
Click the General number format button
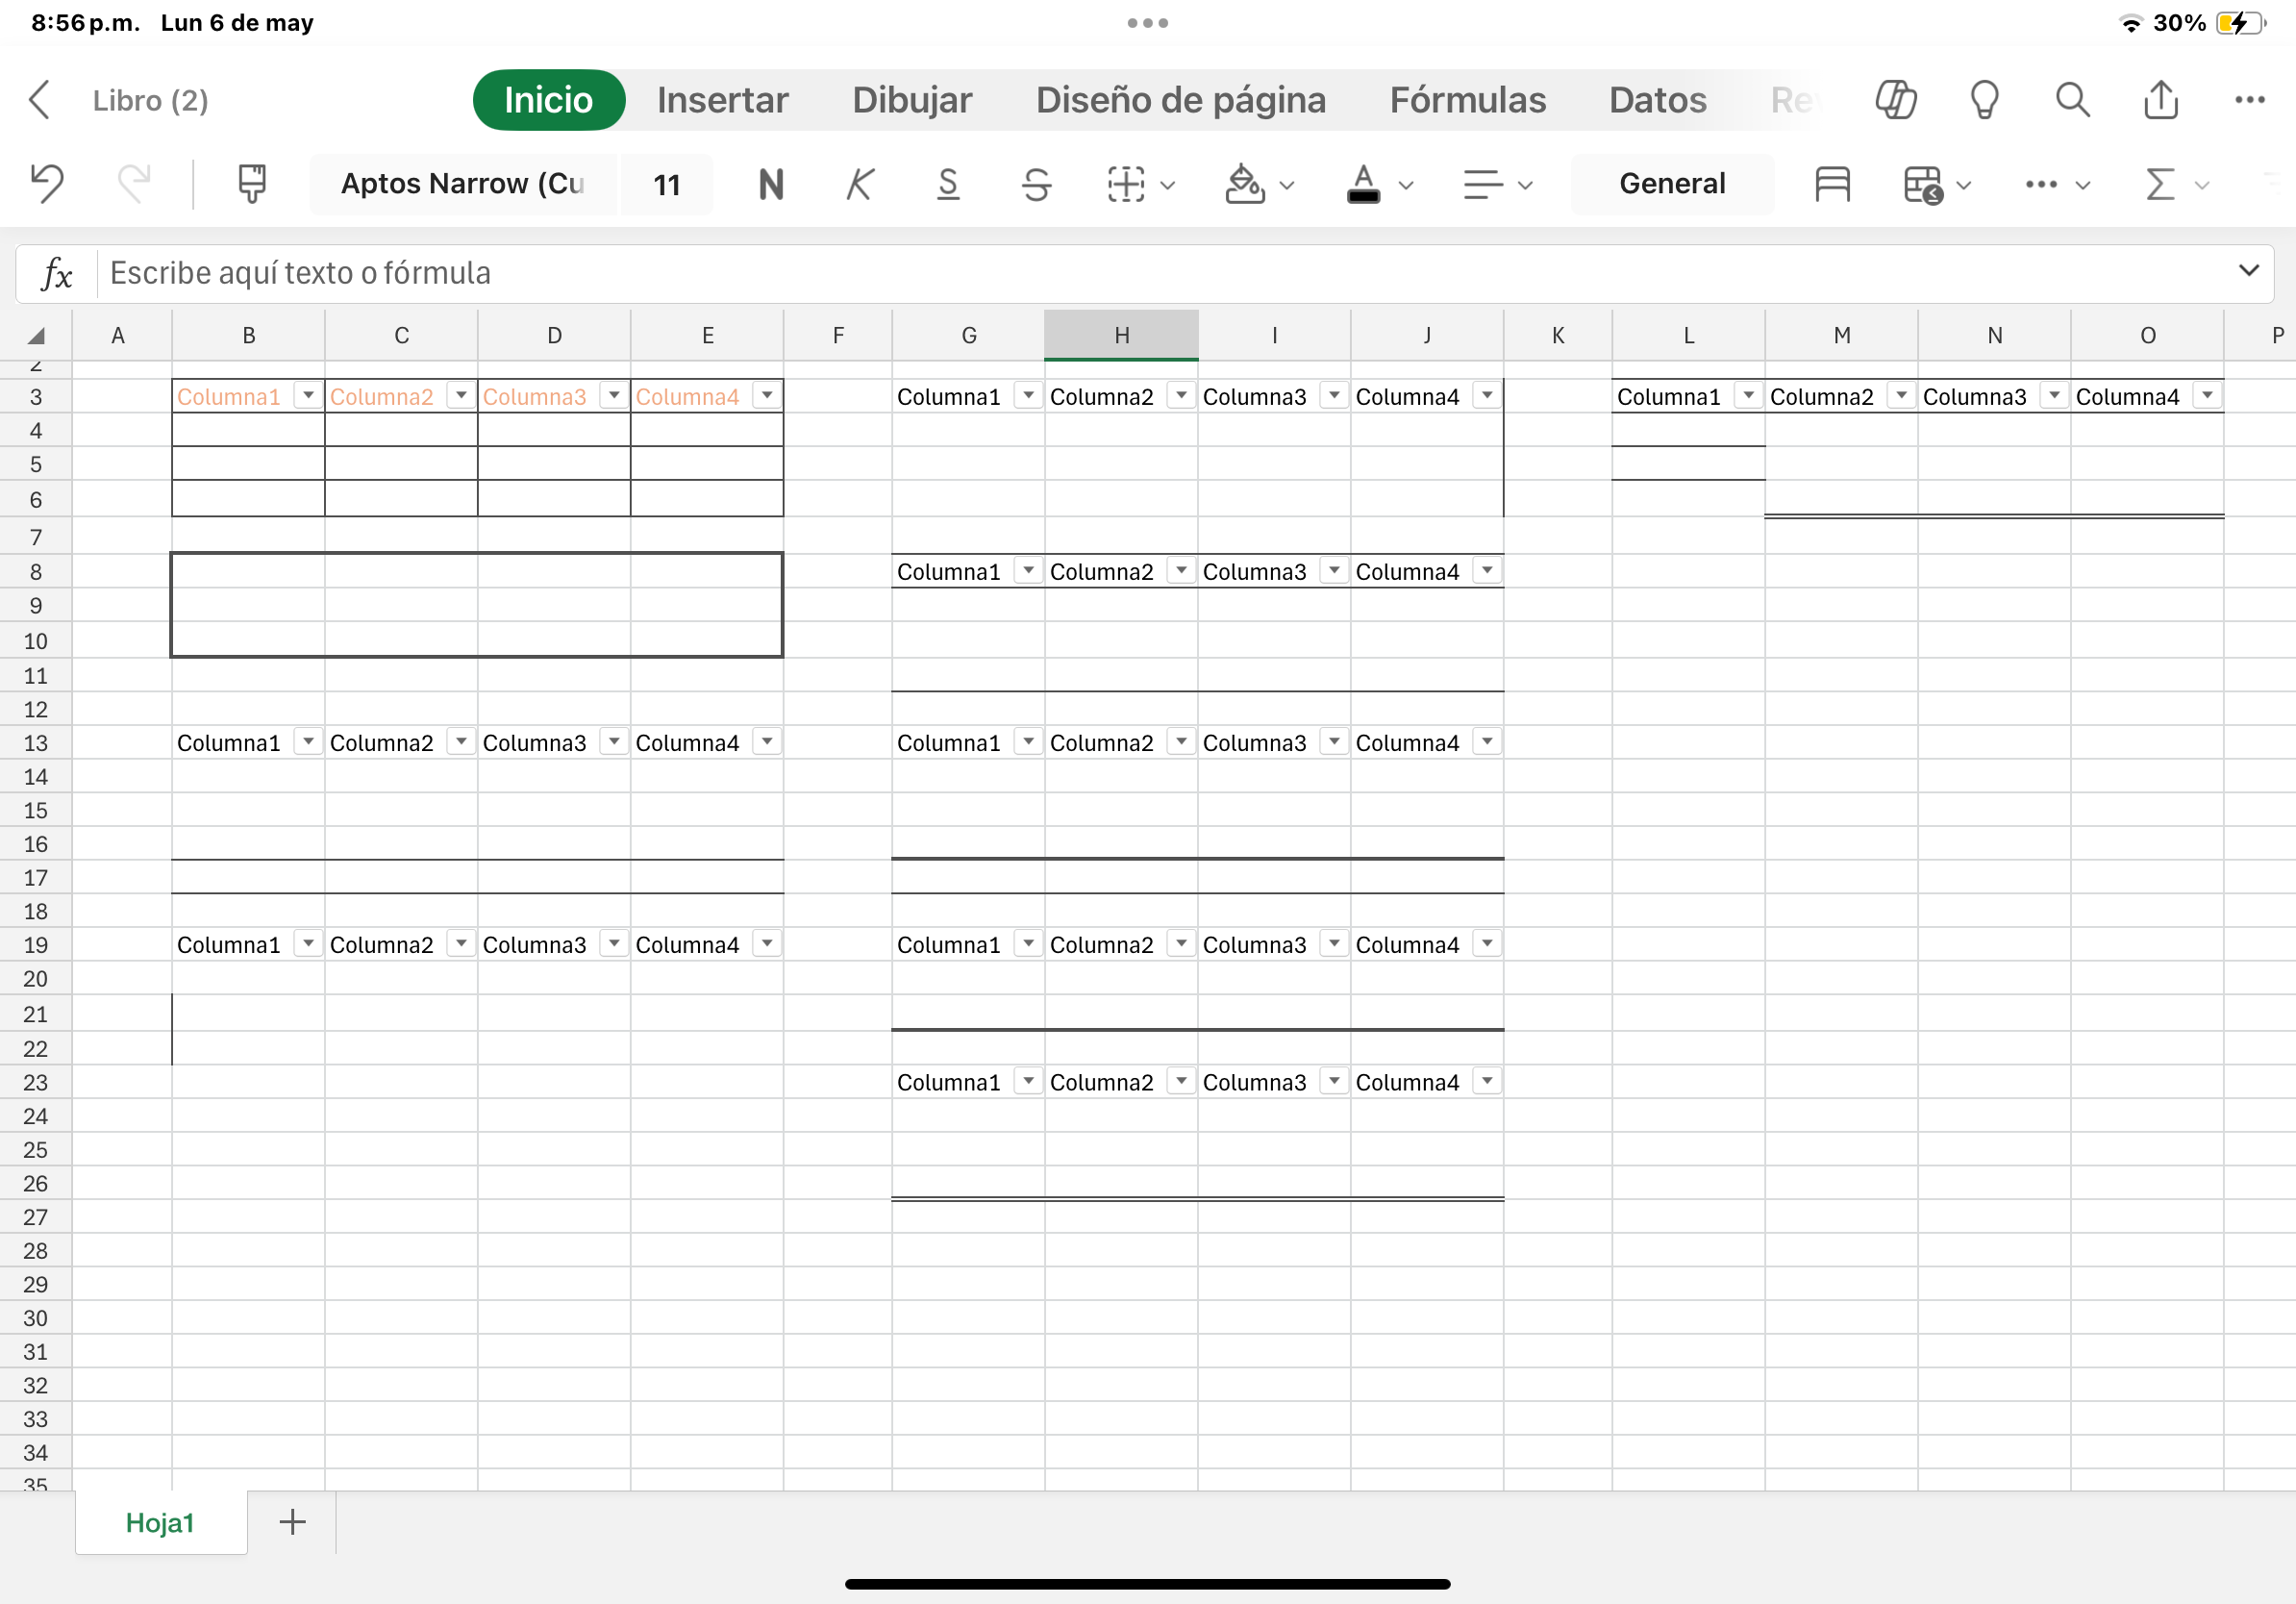[x=1672, y=184]
